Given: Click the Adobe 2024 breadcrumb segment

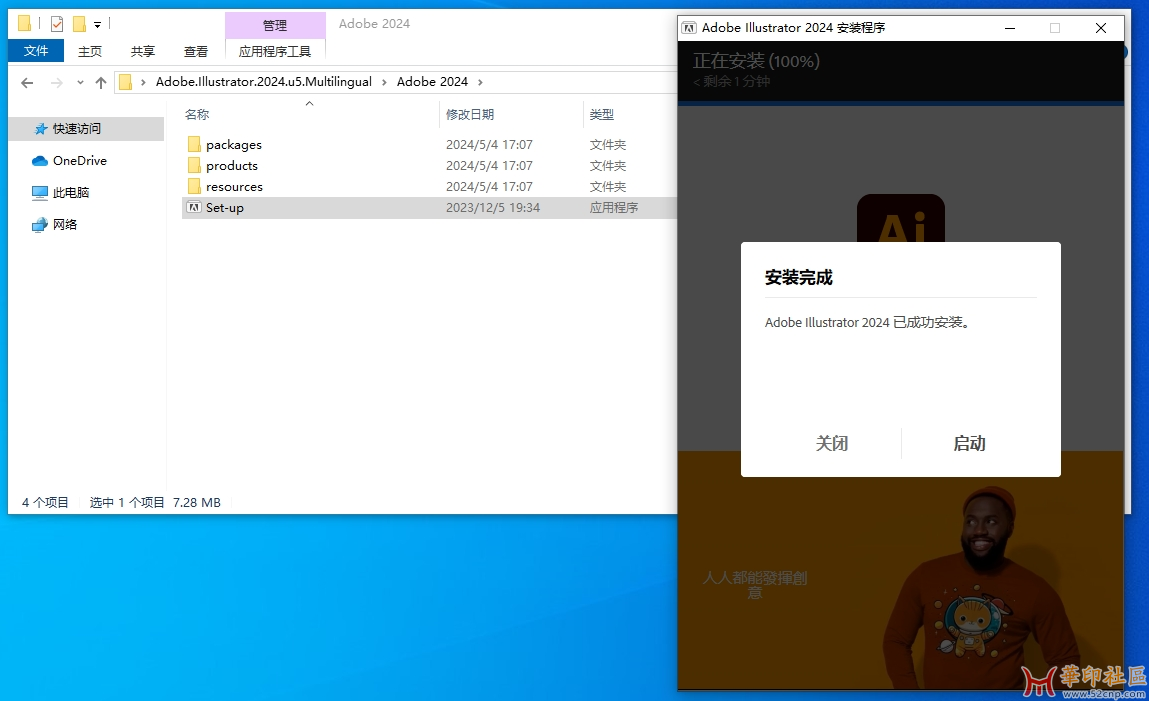Looking at the screenshot, I should (432, 81).
